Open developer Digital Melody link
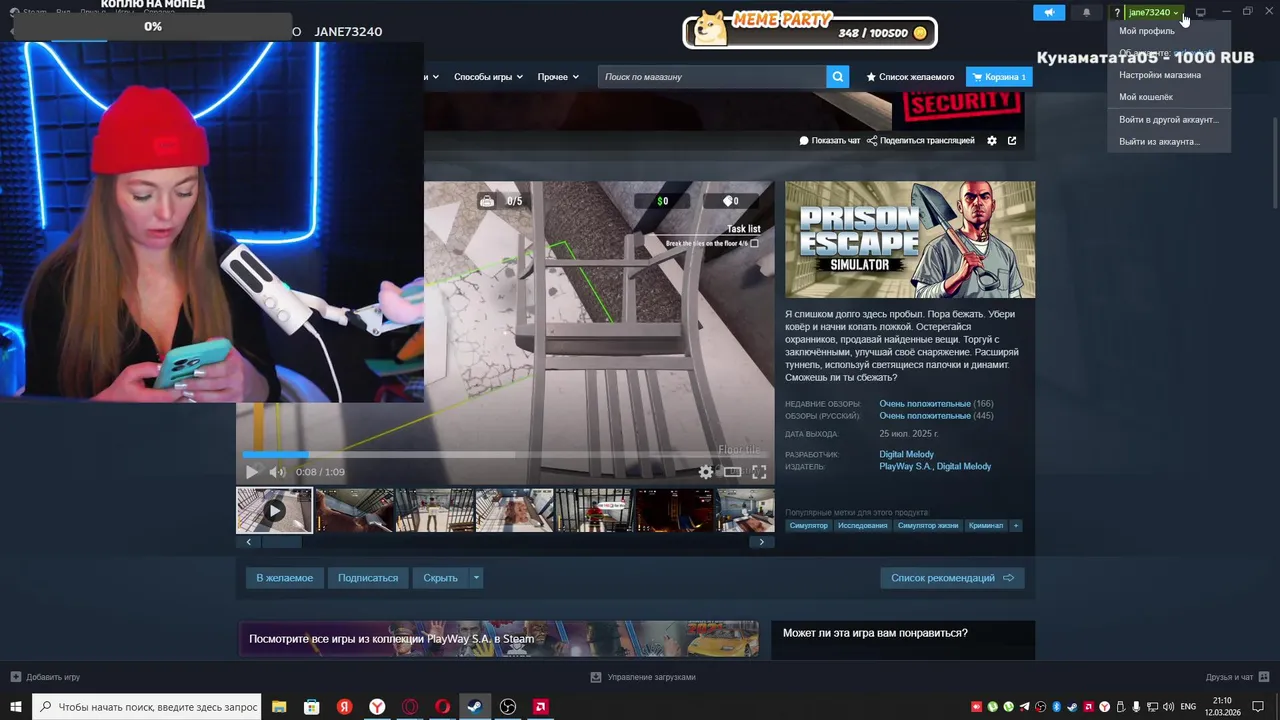 pyautogui.click(x=906, y=455)
